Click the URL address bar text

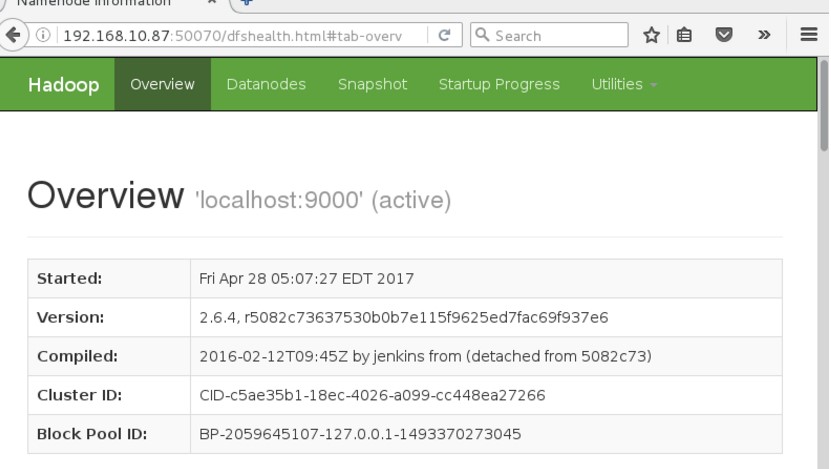click(232, 36)
